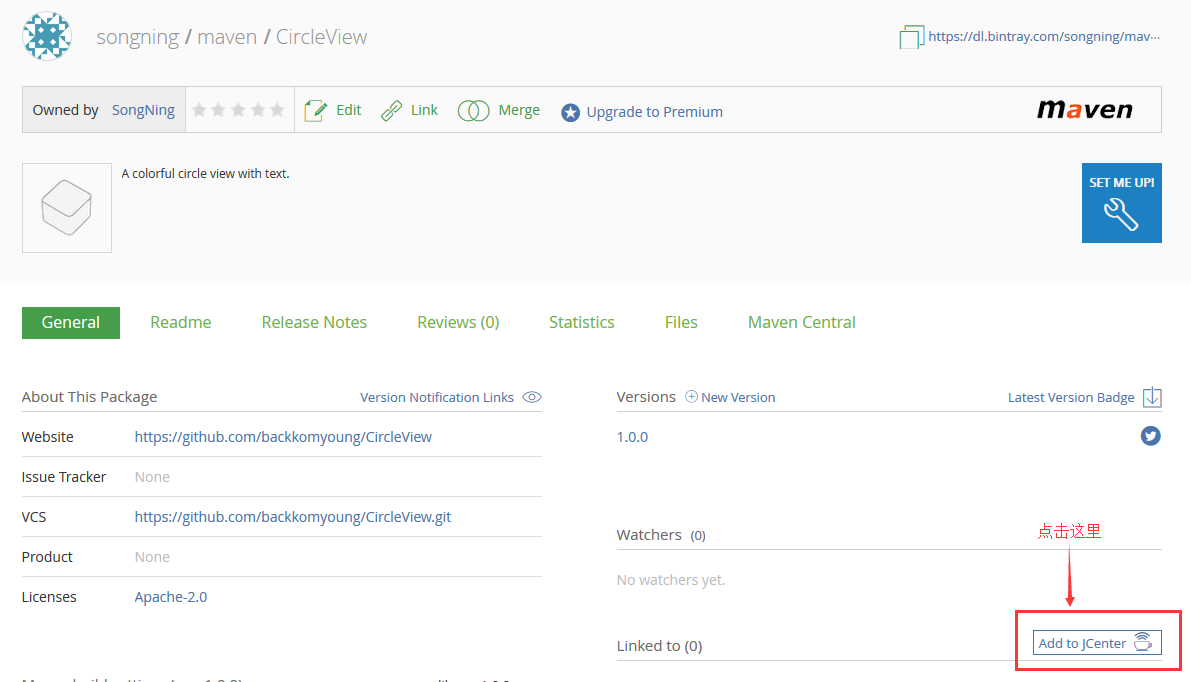1191x682 pixels.
Task: Switch to the Statistics tab
Action: [582, 323]
